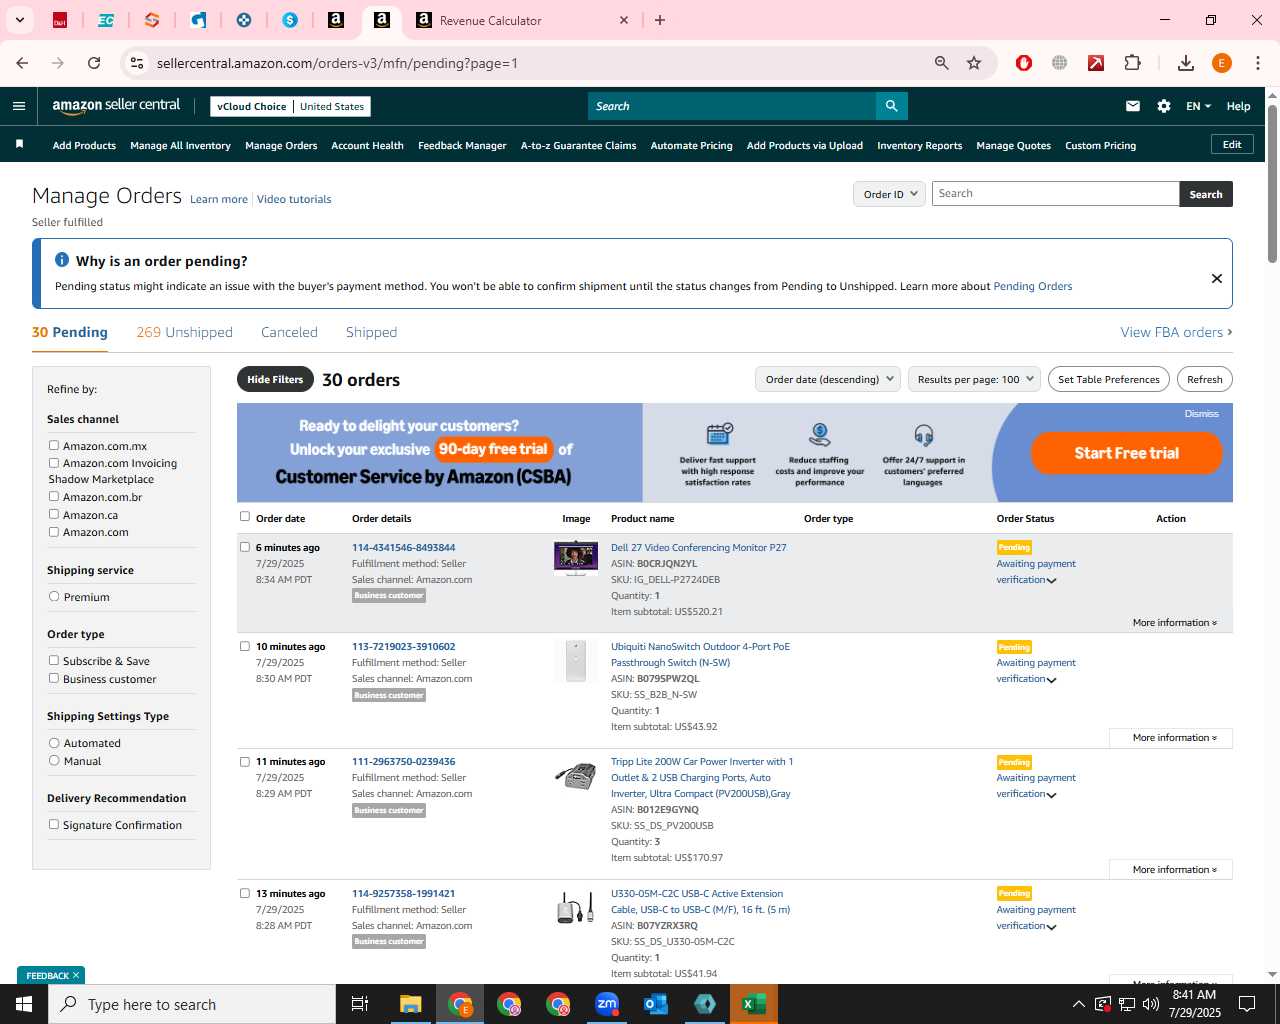Image resolution: width=1280 pixels, height=1024 pixels.
Task: Open the EN language dropdown
Action: (1198, 106)
